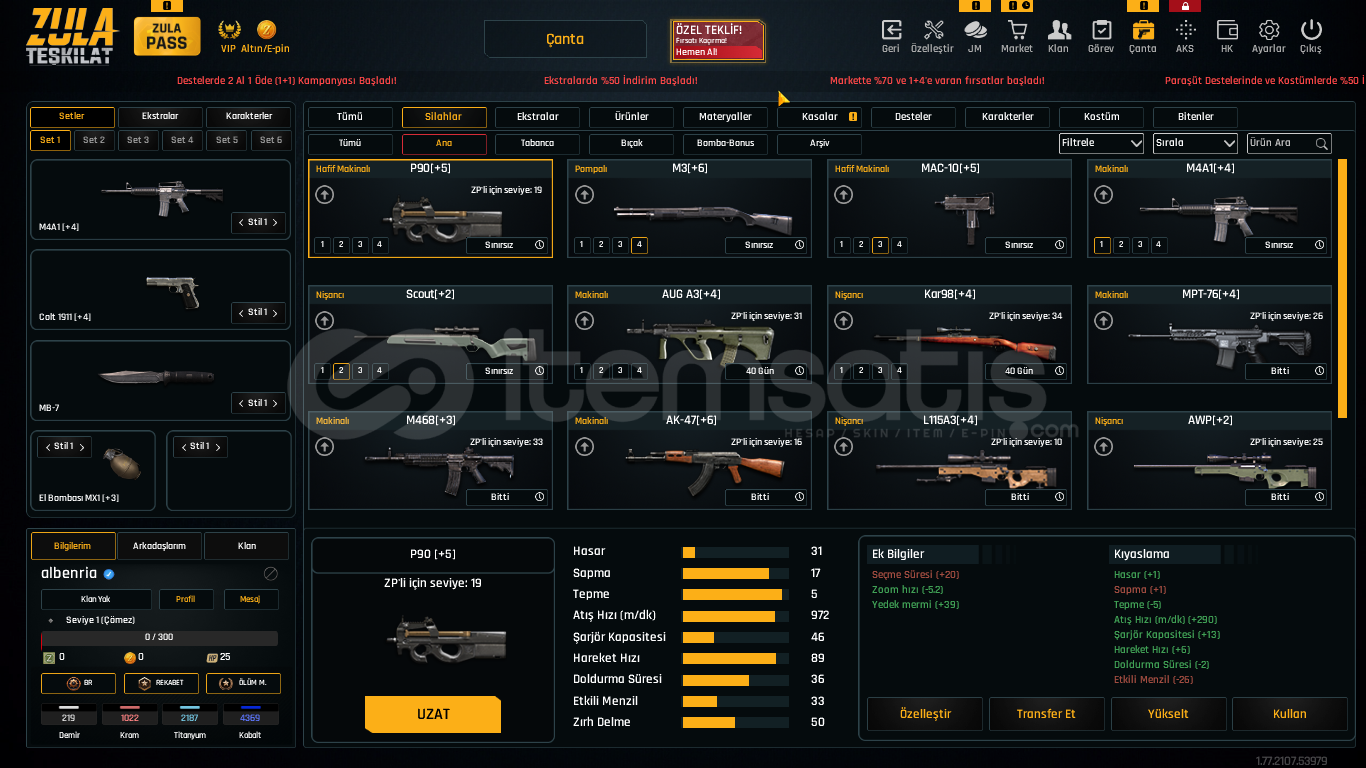Select the Set 3 tab
Screen dimensions: 1366x768
(138, 140)
